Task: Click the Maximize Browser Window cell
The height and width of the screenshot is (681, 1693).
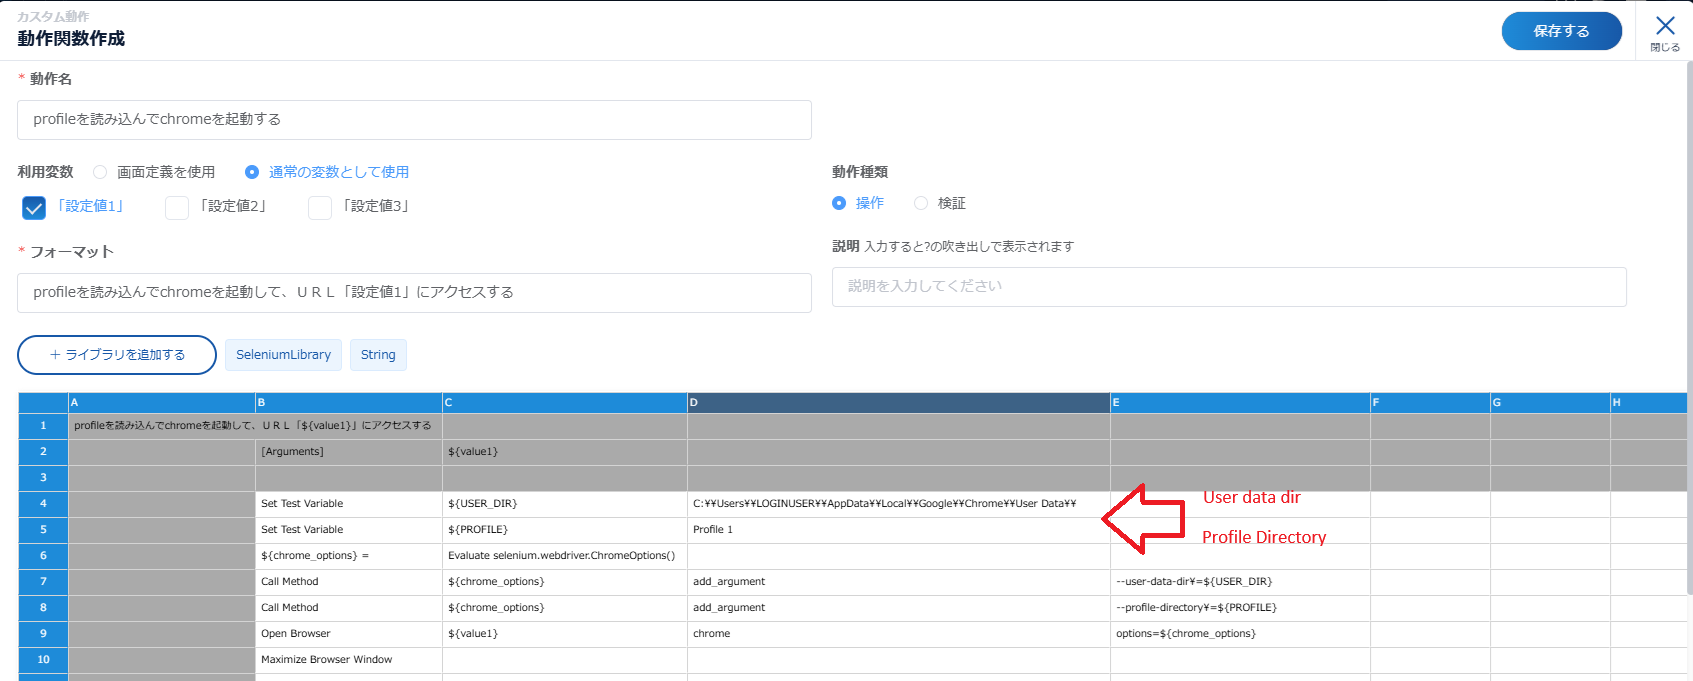Action: [348, 660]
